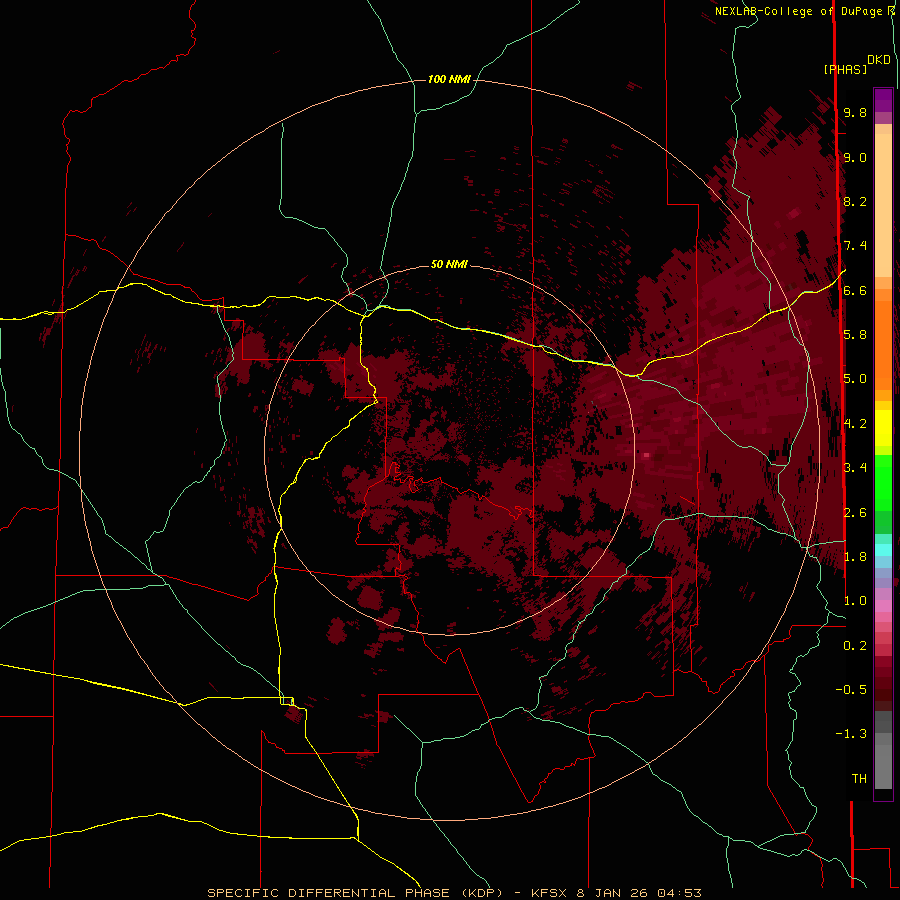Screen dimensions: 900x900
Task: Pick the pink segment of the color scale
Action: tap(883, 606)
